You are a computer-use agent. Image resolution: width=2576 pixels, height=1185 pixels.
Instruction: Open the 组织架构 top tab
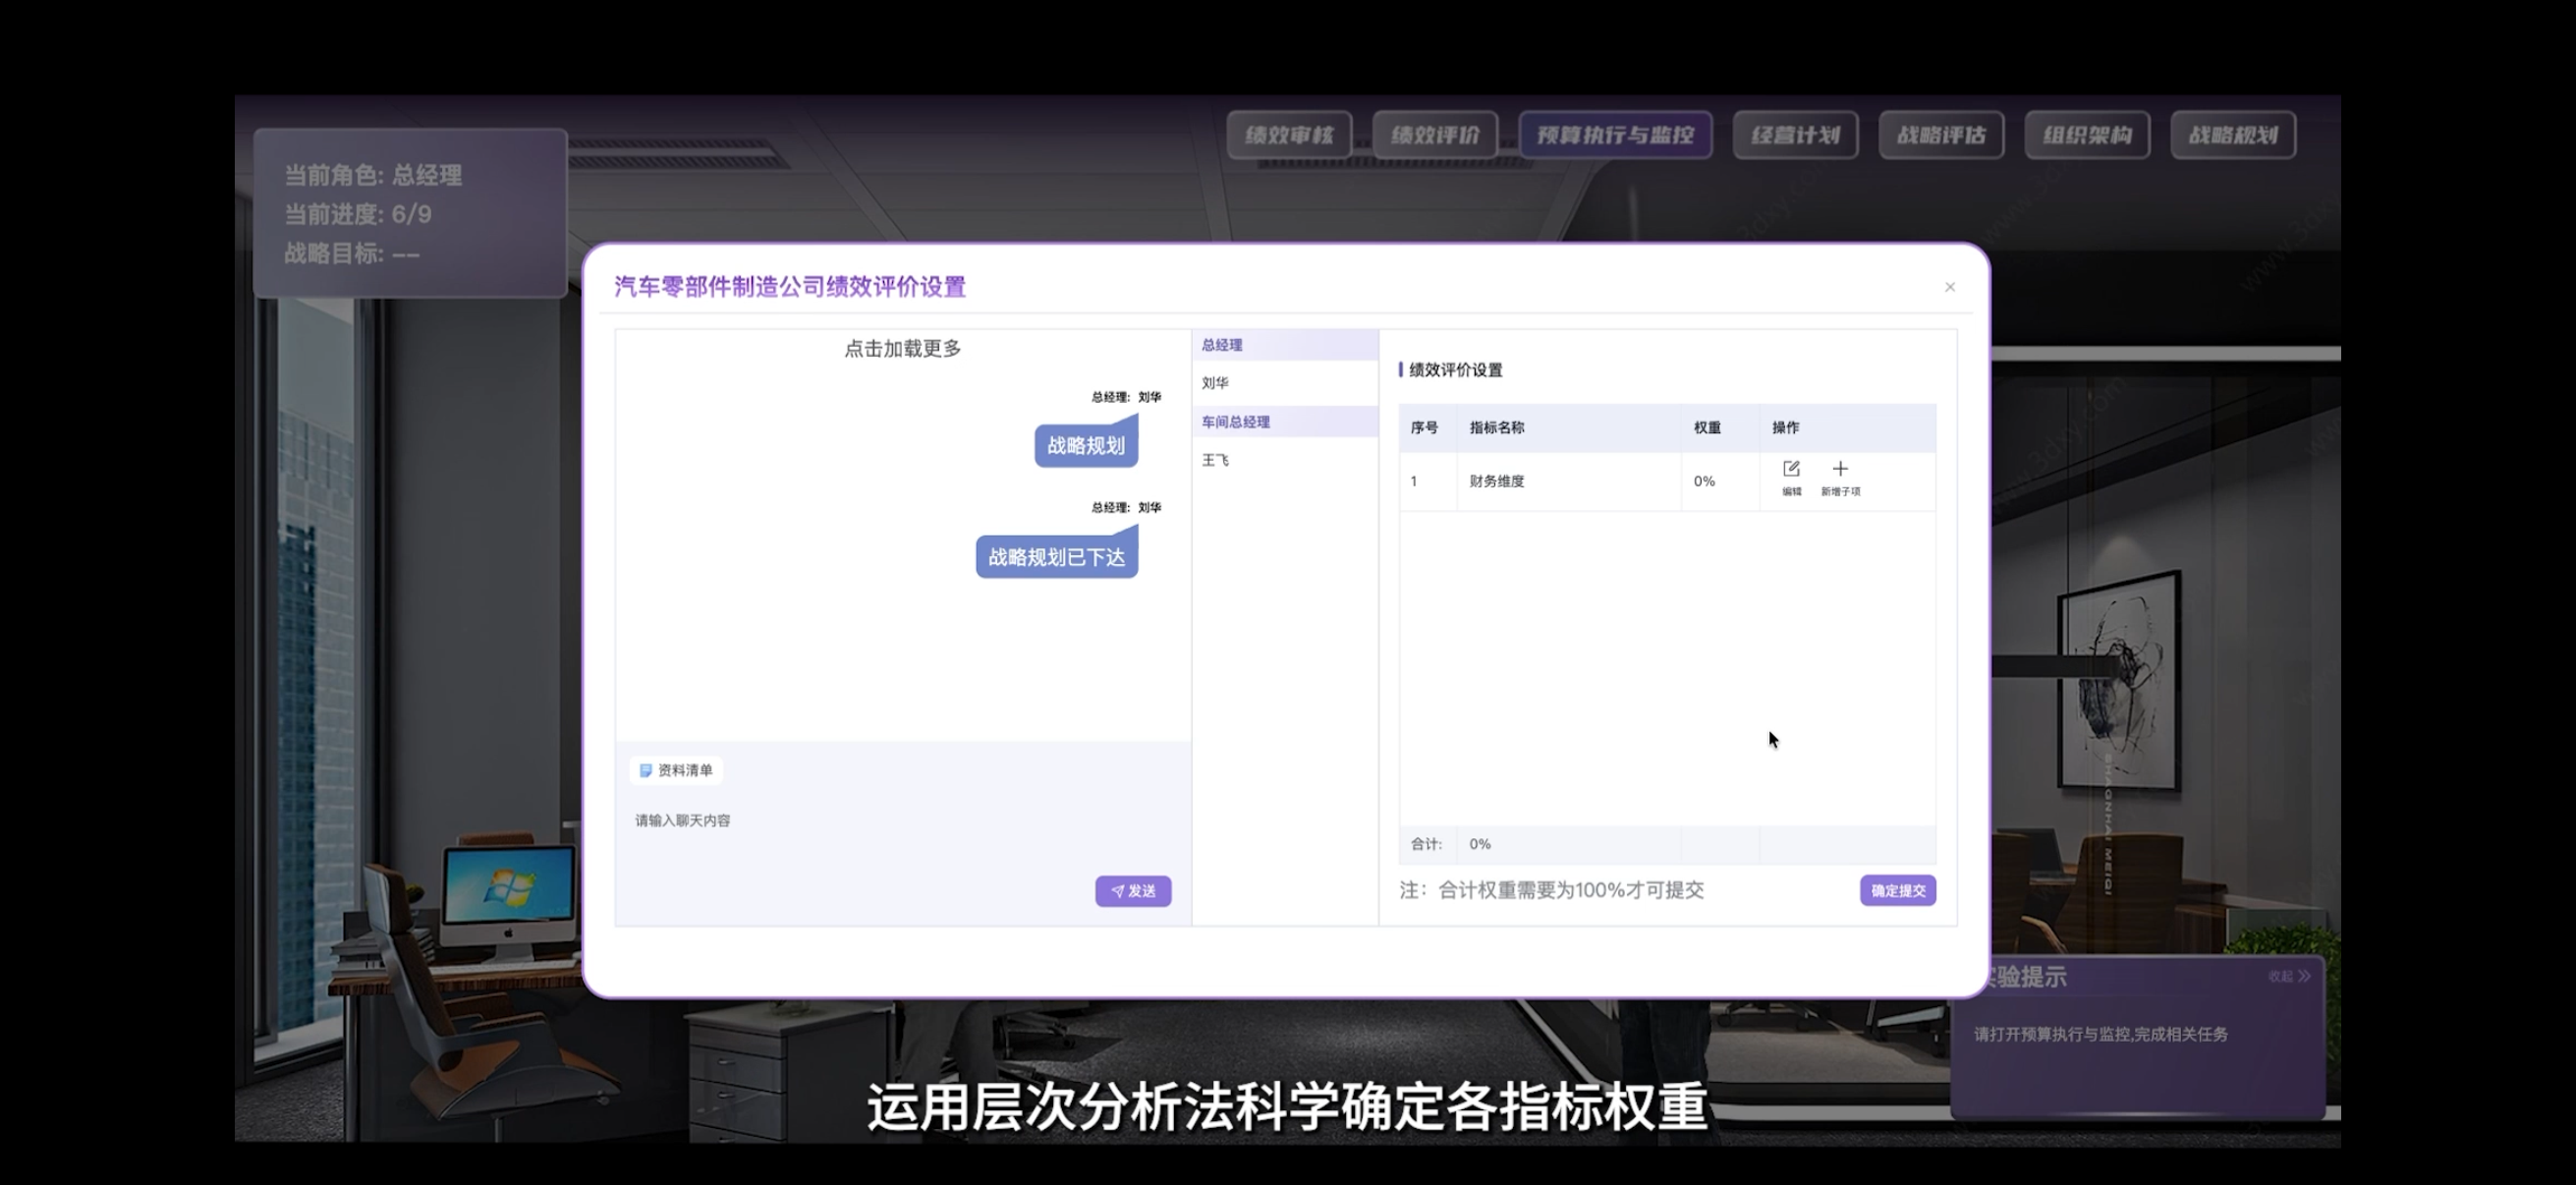(2087, 135)
